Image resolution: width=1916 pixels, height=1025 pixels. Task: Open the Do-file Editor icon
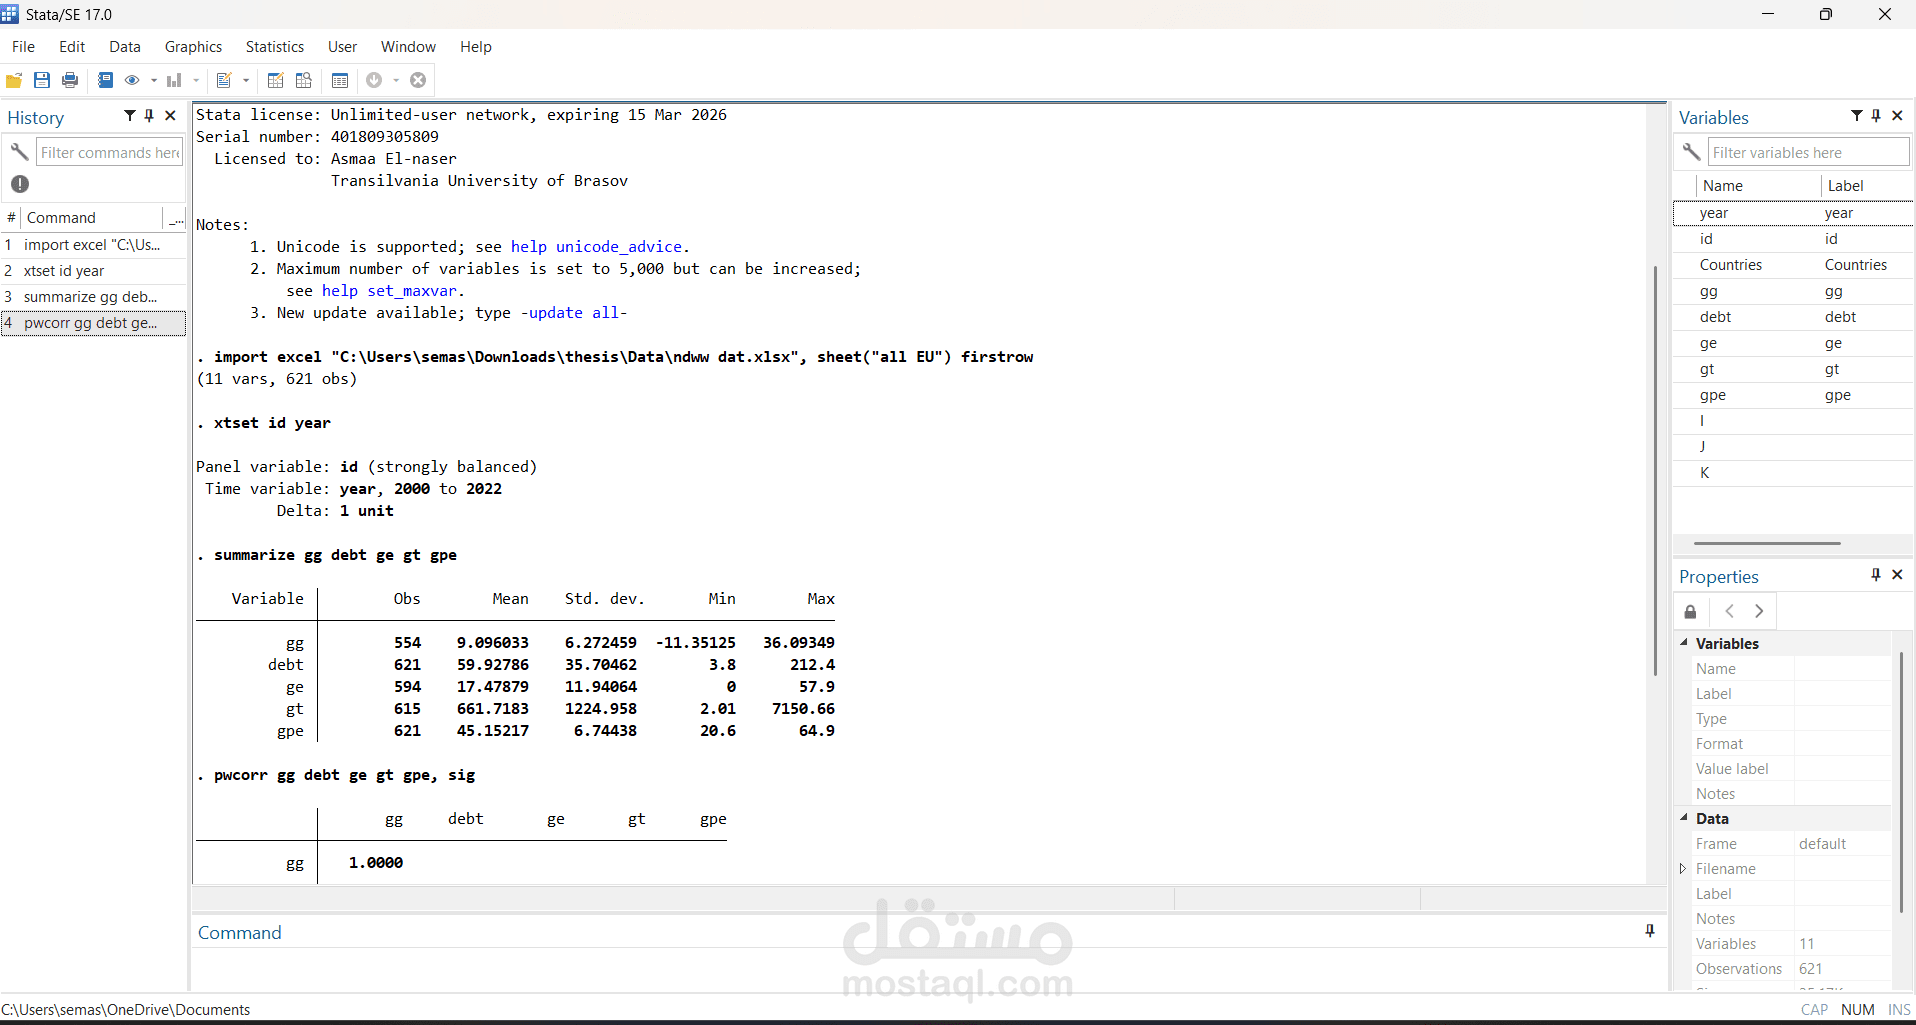coord(224,80)
